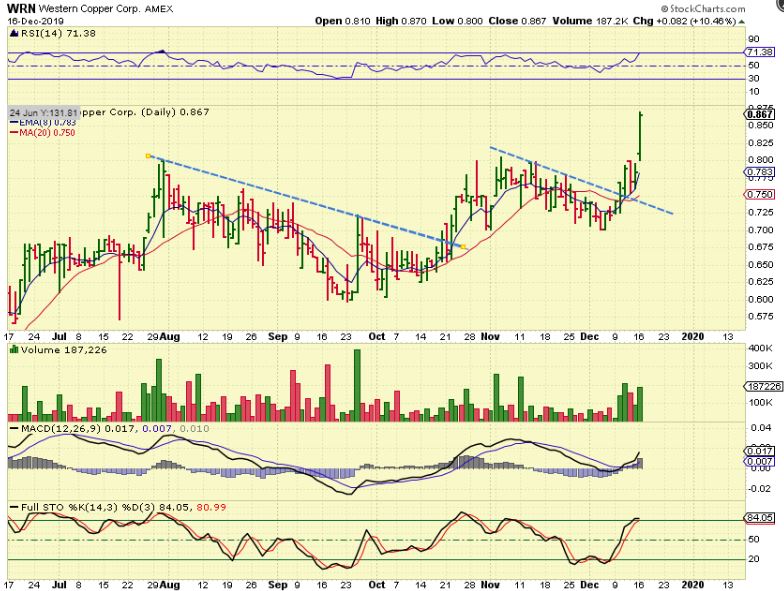
Task: Select the trendline handle near 28 October
Action: pyautogui.click(x=464, y=247)
